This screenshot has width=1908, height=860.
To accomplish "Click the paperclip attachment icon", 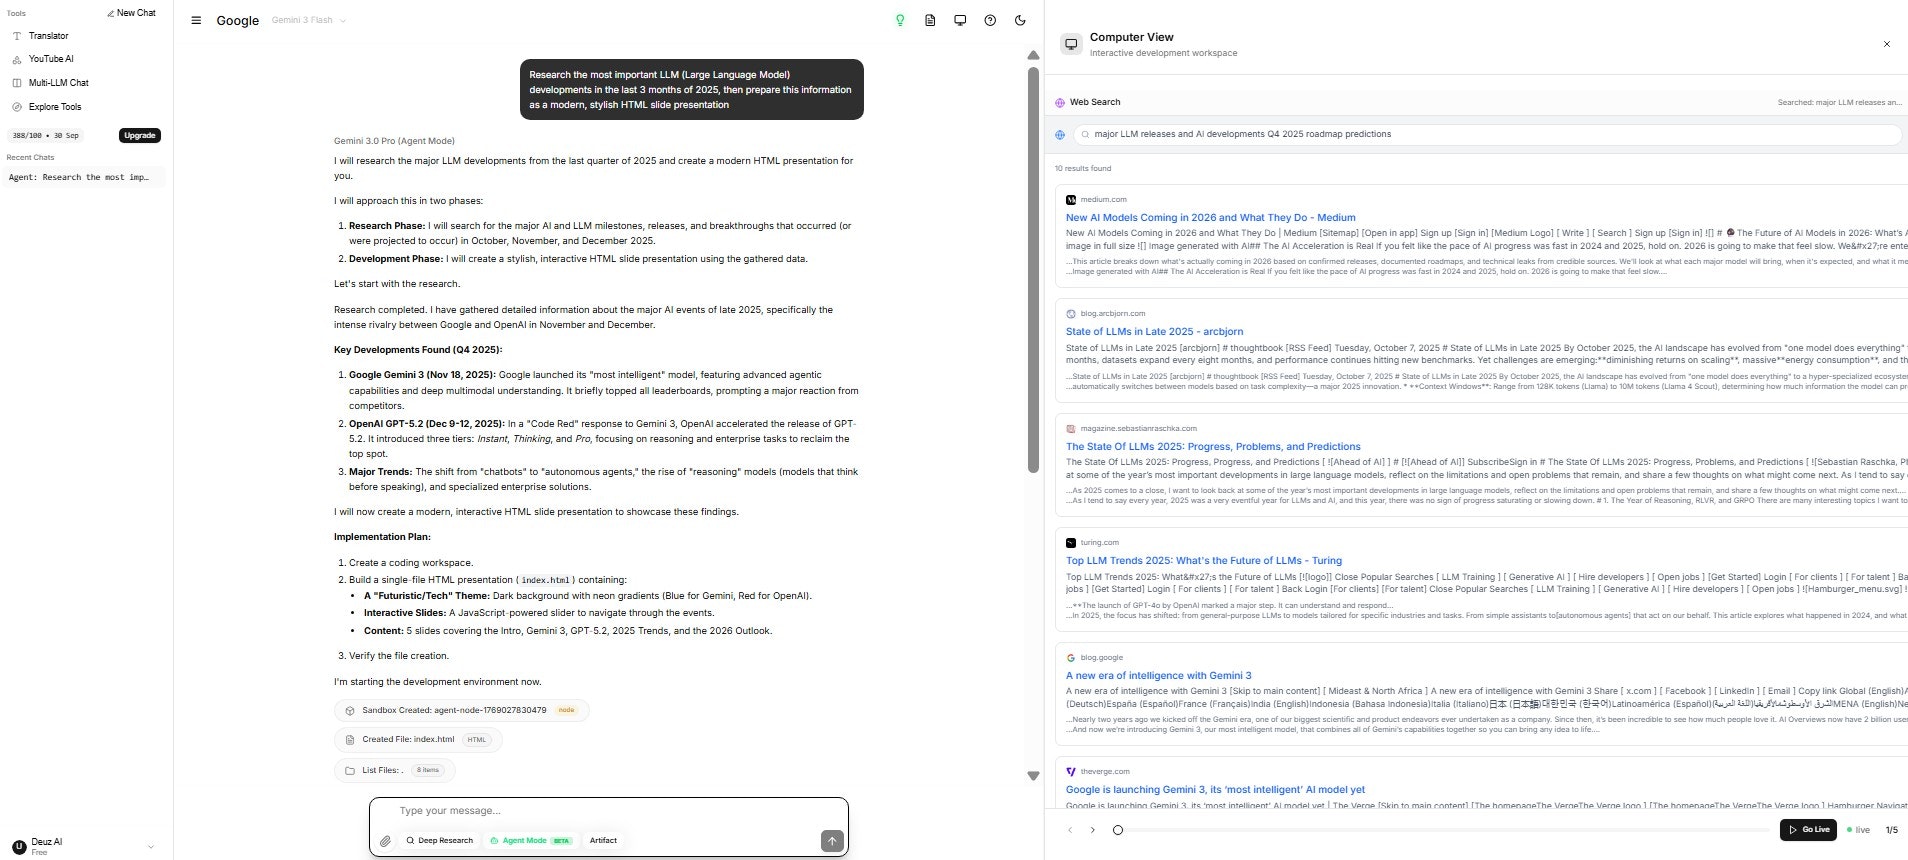I will pyautogui.click(x=385, y=841).
